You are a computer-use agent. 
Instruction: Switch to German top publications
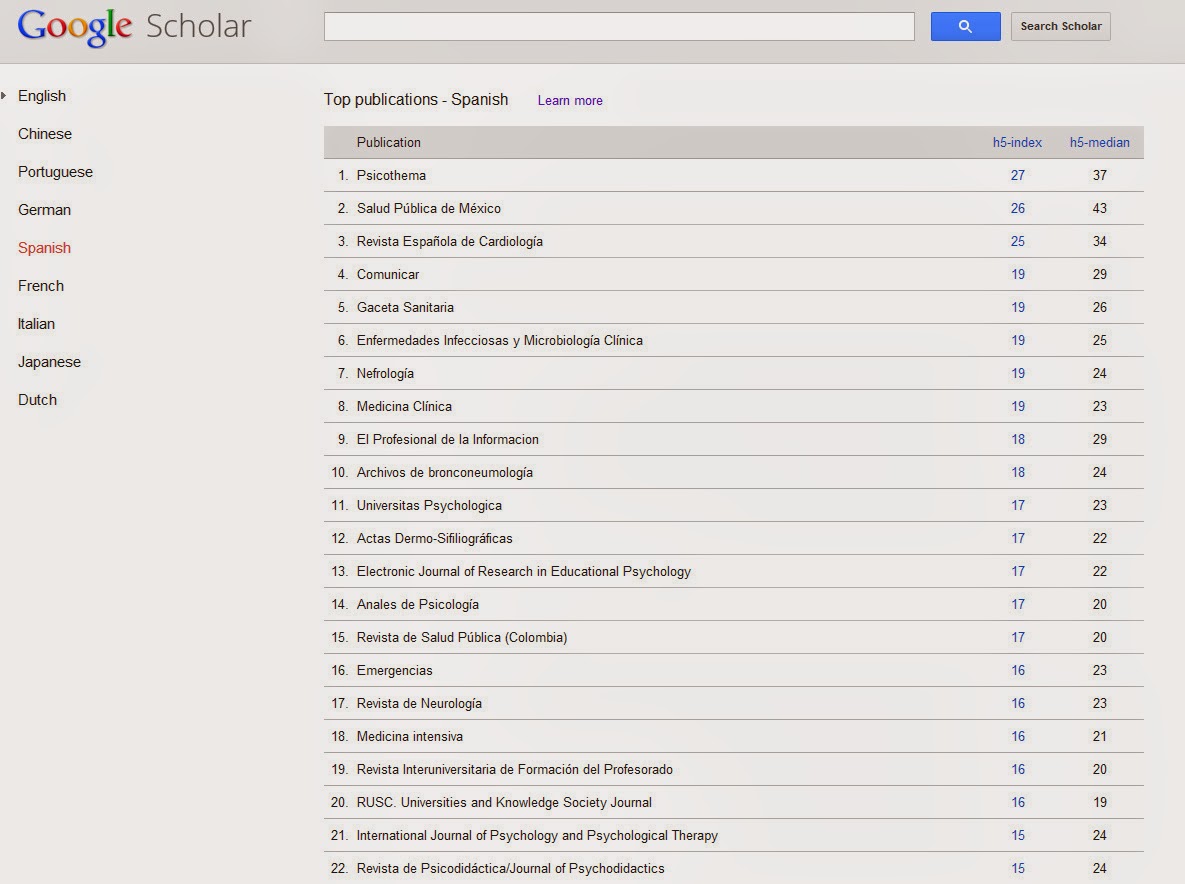(x=44, y=209)
